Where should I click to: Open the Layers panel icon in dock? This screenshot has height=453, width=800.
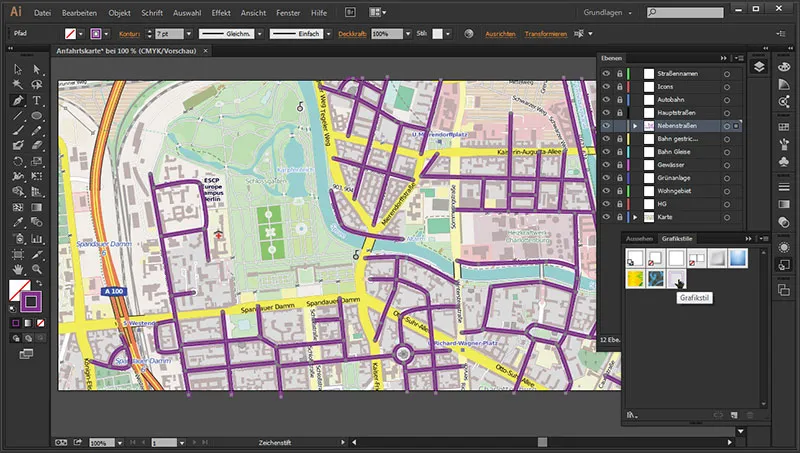(759, 67)
